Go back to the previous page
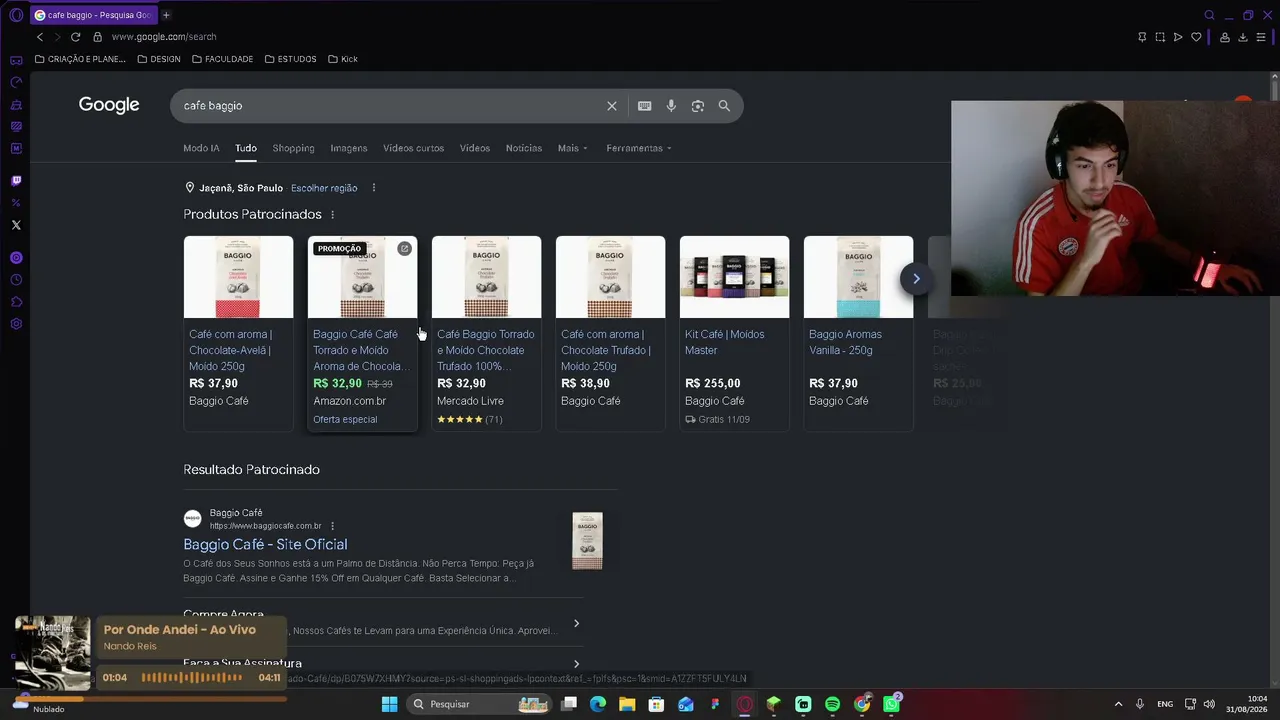 point(40,37)
